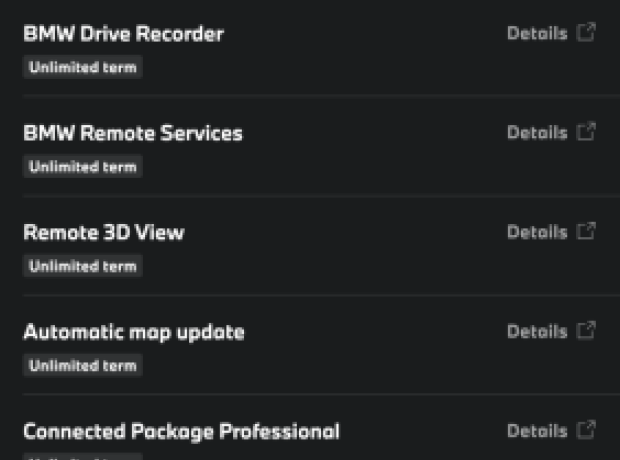Click Unlimited term badge under BMW Remote Services

tap(83, 167)
